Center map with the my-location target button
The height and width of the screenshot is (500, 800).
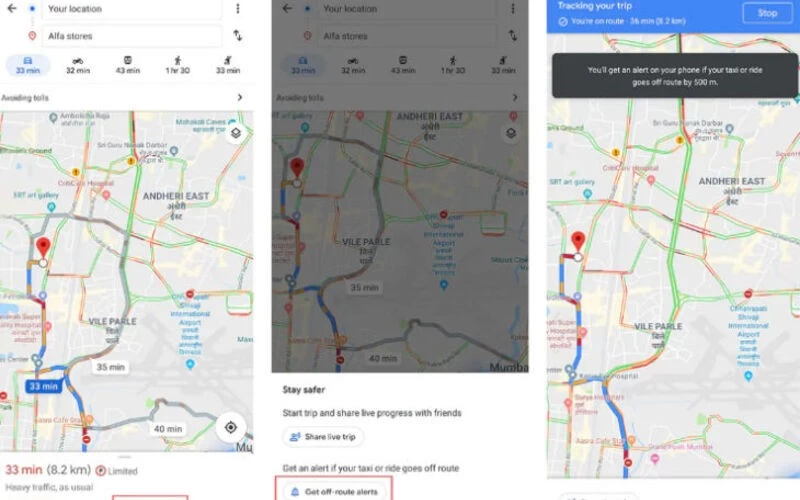[231, 427]
